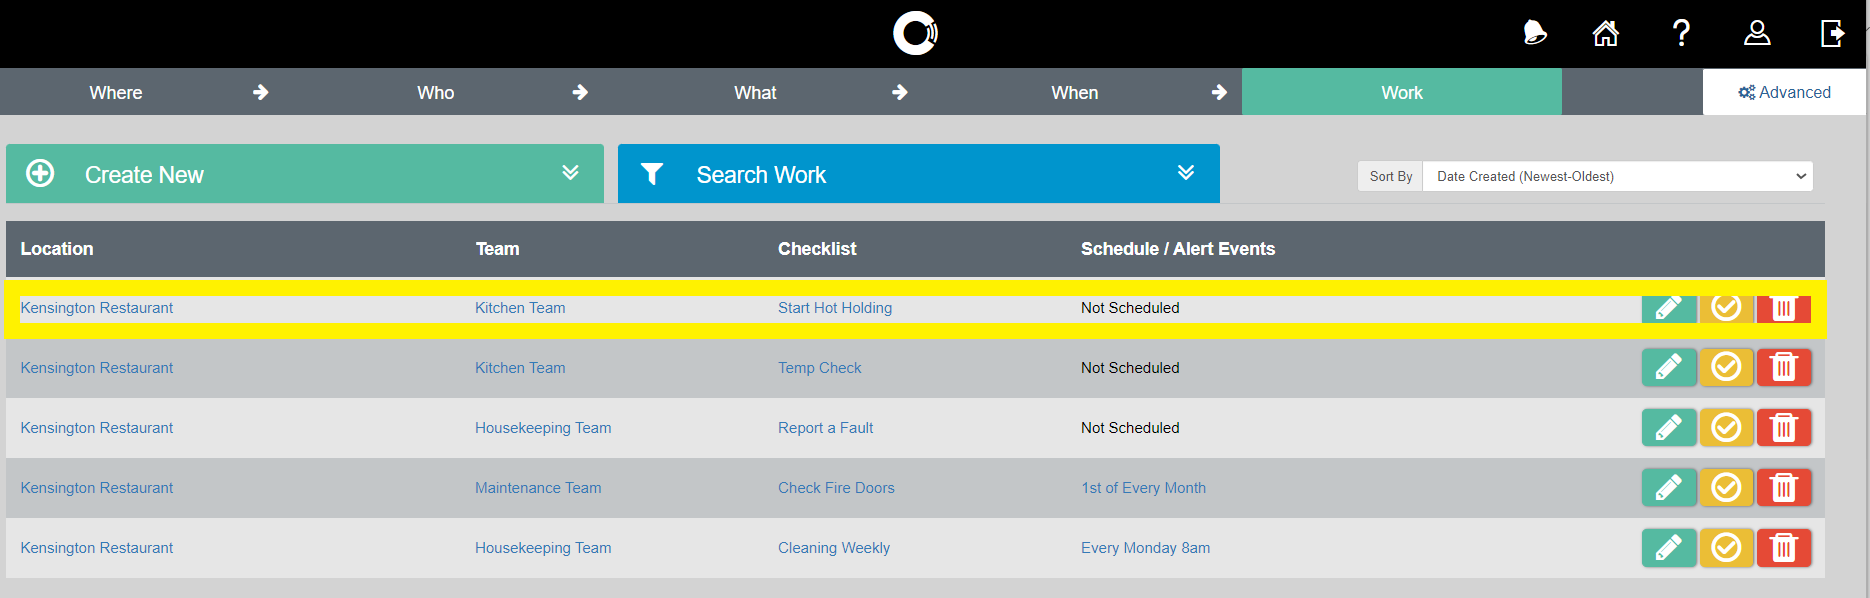The width and height of the screenshot is (1870, 598).
Task: Delete the Report a Fault row
Action: (x=1784, y=428)
